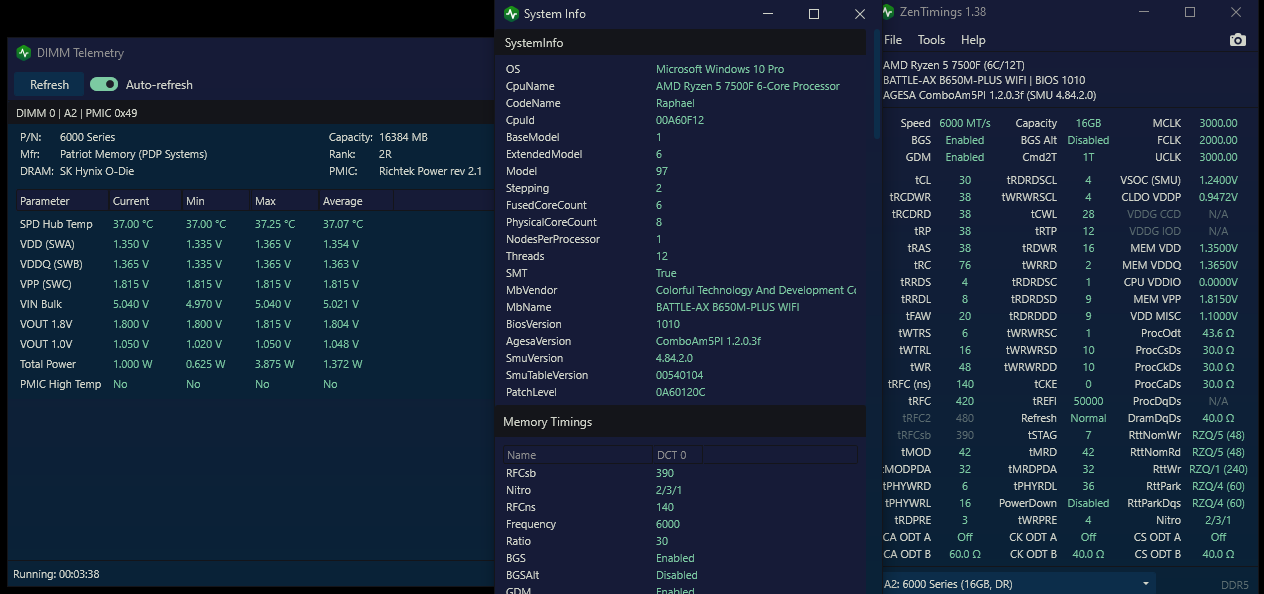Screen dimensions: 1264x594
Task: Open the A2: 6000 Series module dropdown
Action: pos(1018,583)
